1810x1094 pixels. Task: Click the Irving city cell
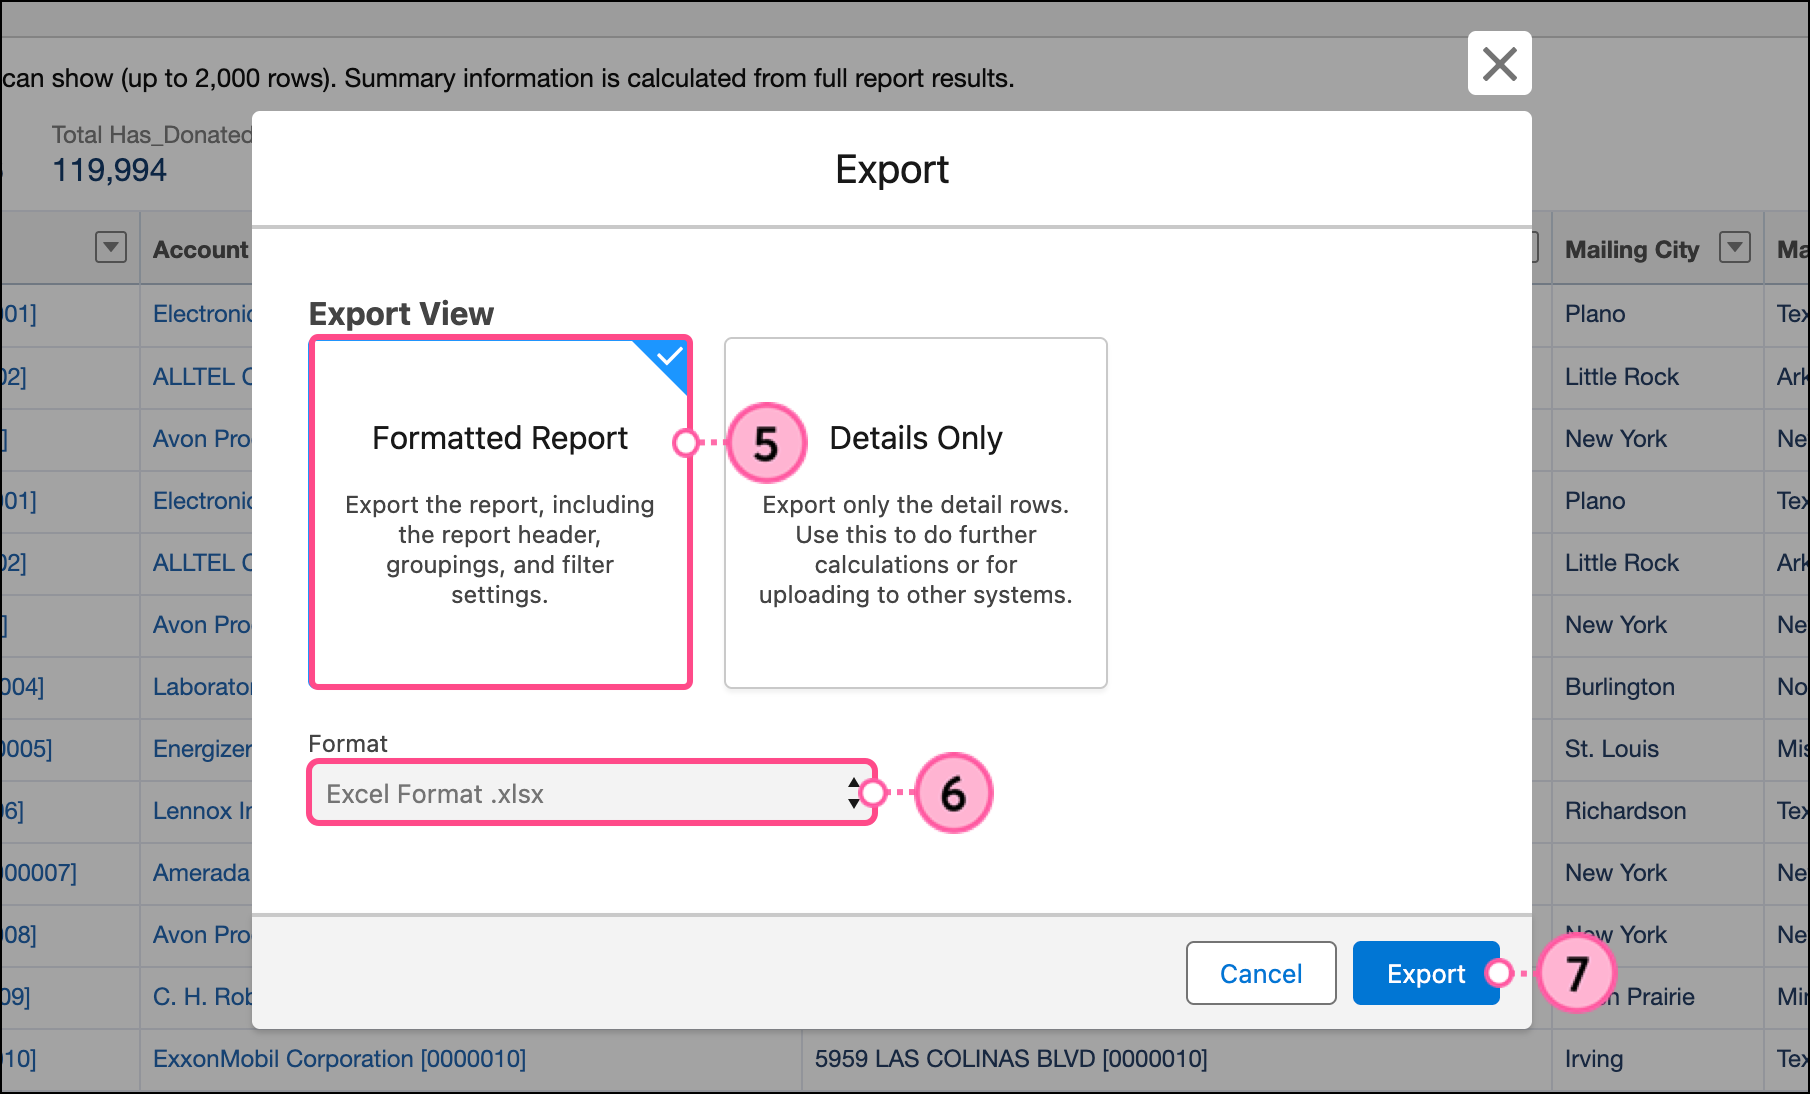[x=1593, y=1059]
